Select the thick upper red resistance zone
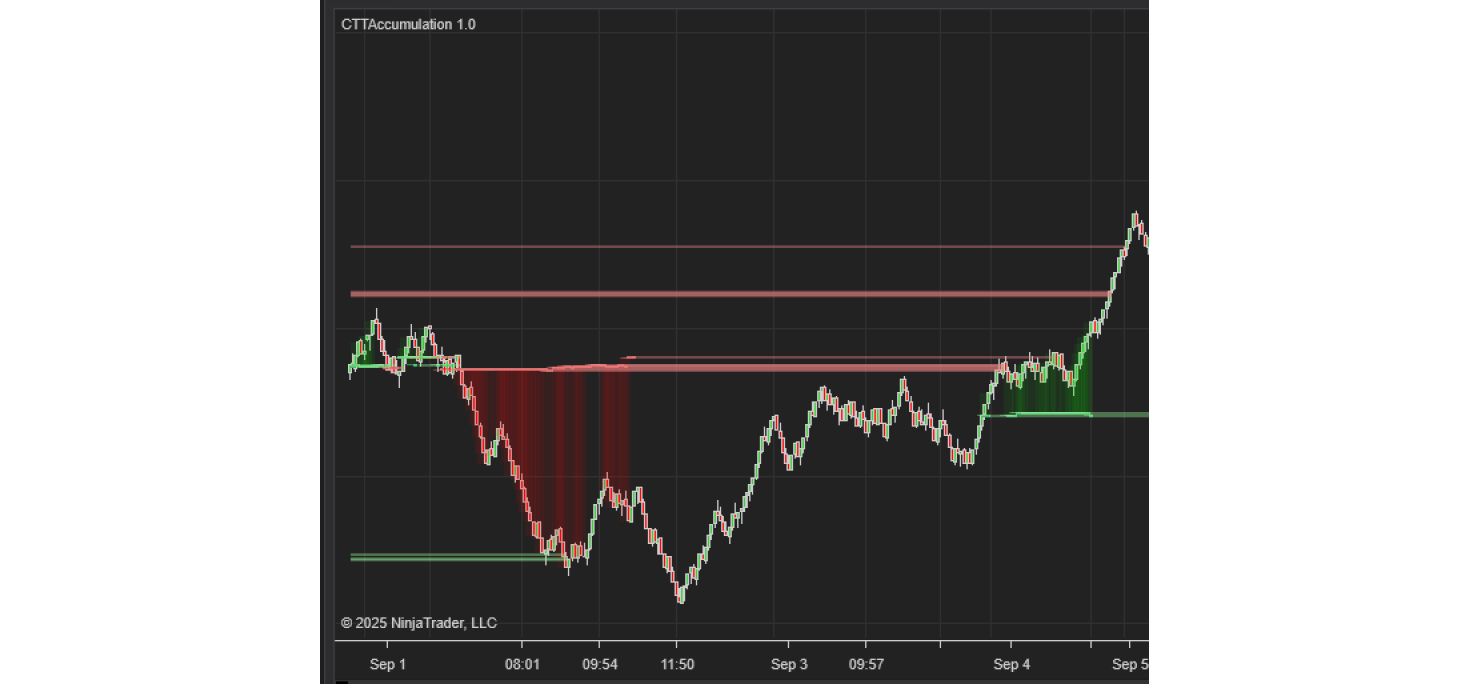Viewport: 1469px width, 684px height. (730, 294)
